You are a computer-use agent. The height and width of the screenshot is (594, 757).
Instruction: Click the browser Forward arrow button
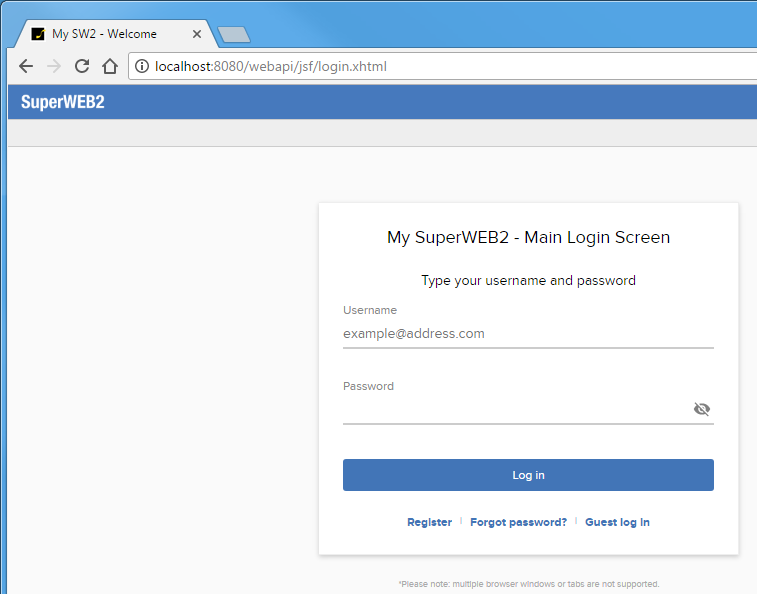pos(54,67)
